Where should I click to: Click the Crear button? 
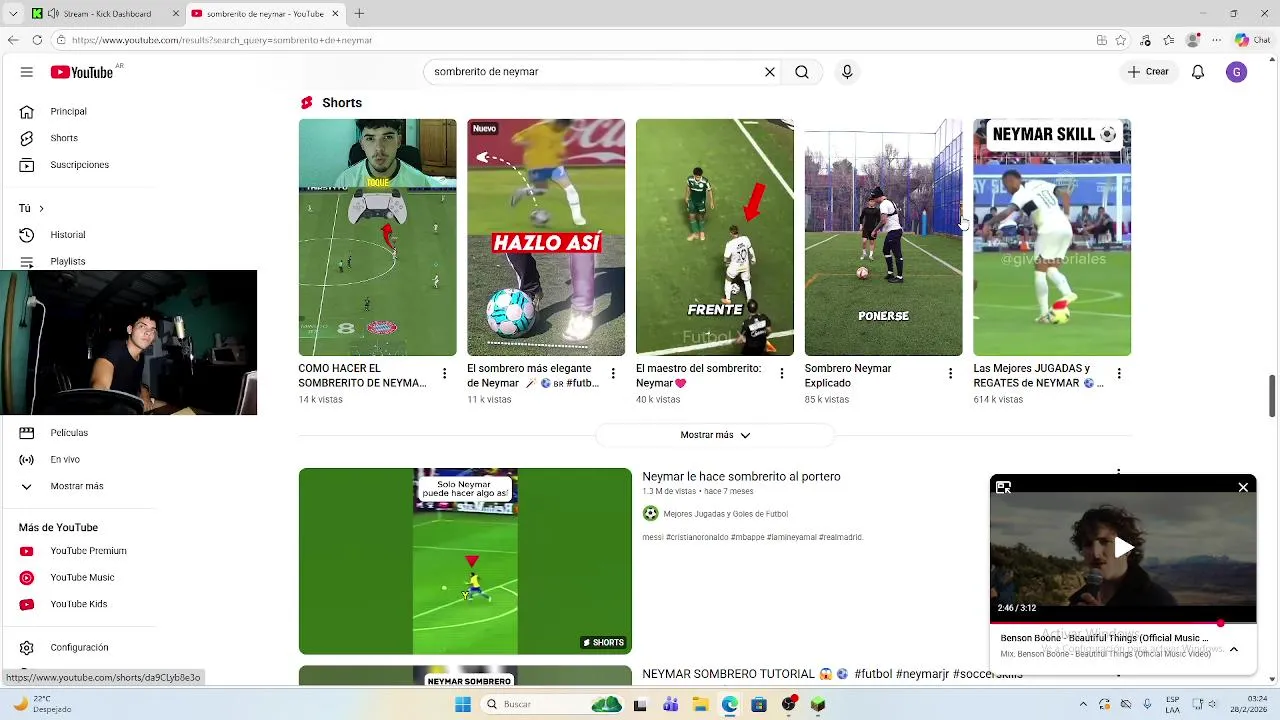1148,72
